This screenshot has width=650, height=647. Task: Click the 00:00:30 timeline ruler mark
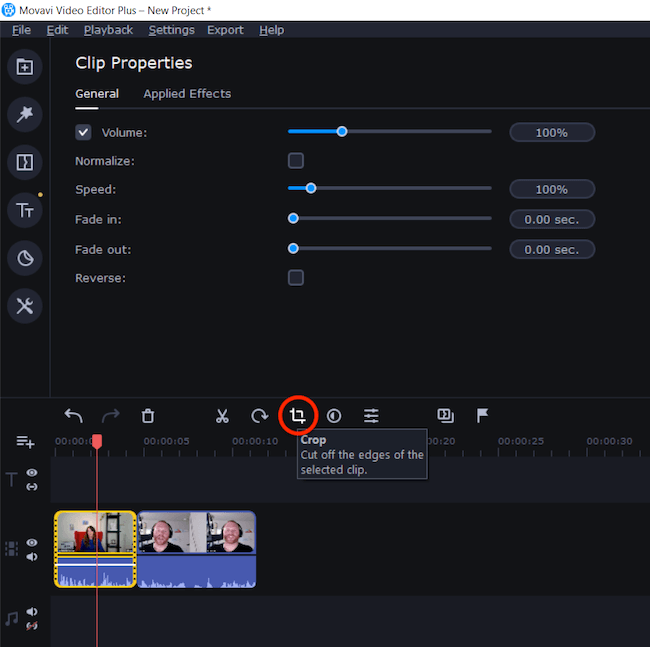(609, 441)
